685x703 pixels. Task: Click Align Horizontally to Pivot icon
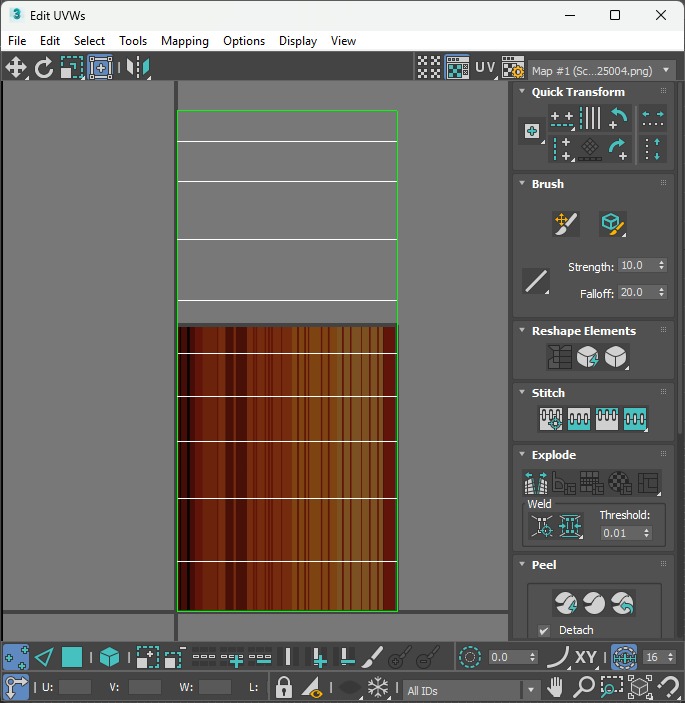[x=562, y=119]
